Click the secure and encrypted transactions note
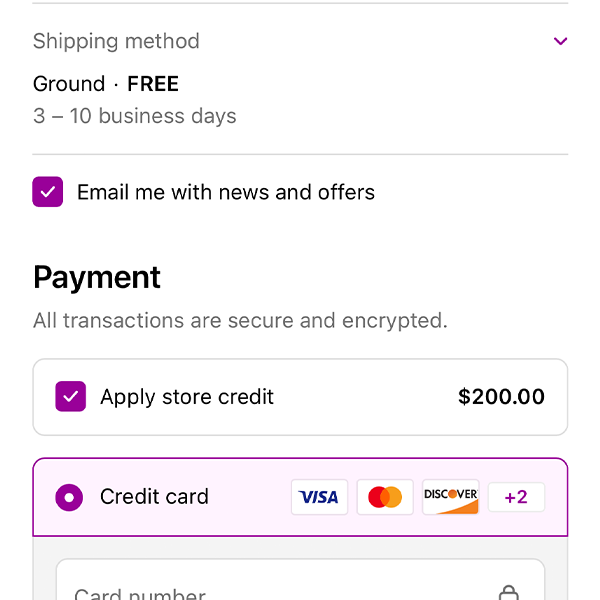This screenshot has width=600, height=600. [240, 321]
